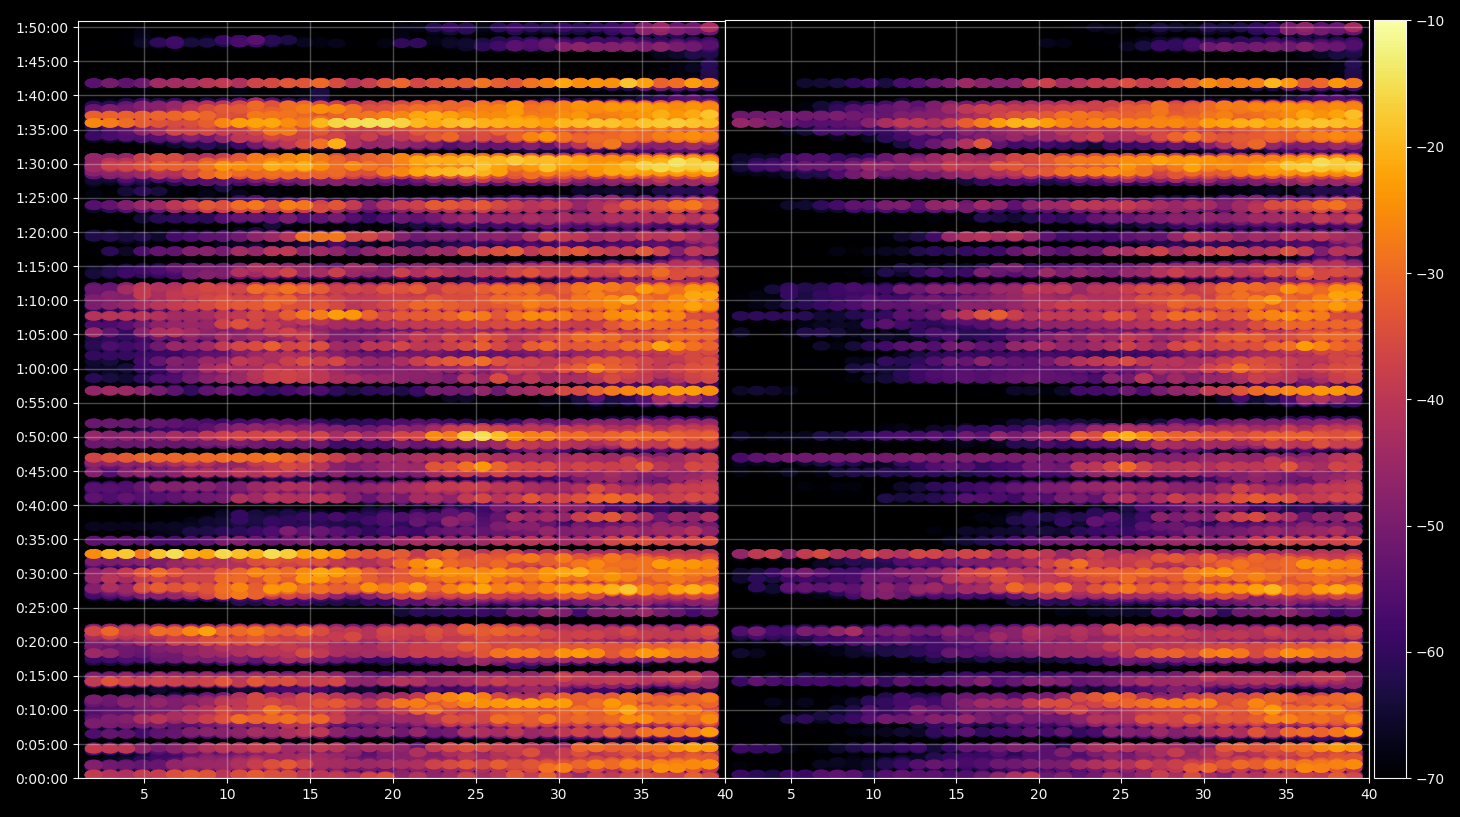Viewport: 1460px width, 817px height.
Task: Click the 1:40:00 y-axis label
Action: [42, 96]
